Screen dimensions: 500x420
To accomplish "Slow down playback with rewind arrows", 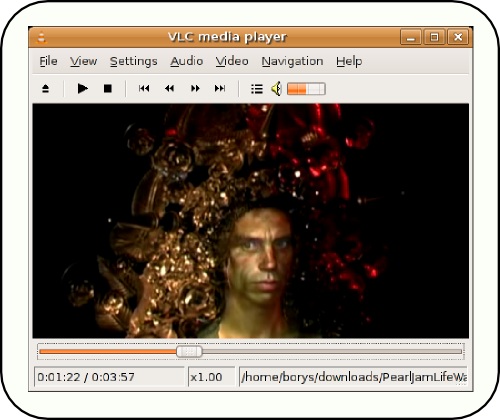I will (x=169, y=88).
